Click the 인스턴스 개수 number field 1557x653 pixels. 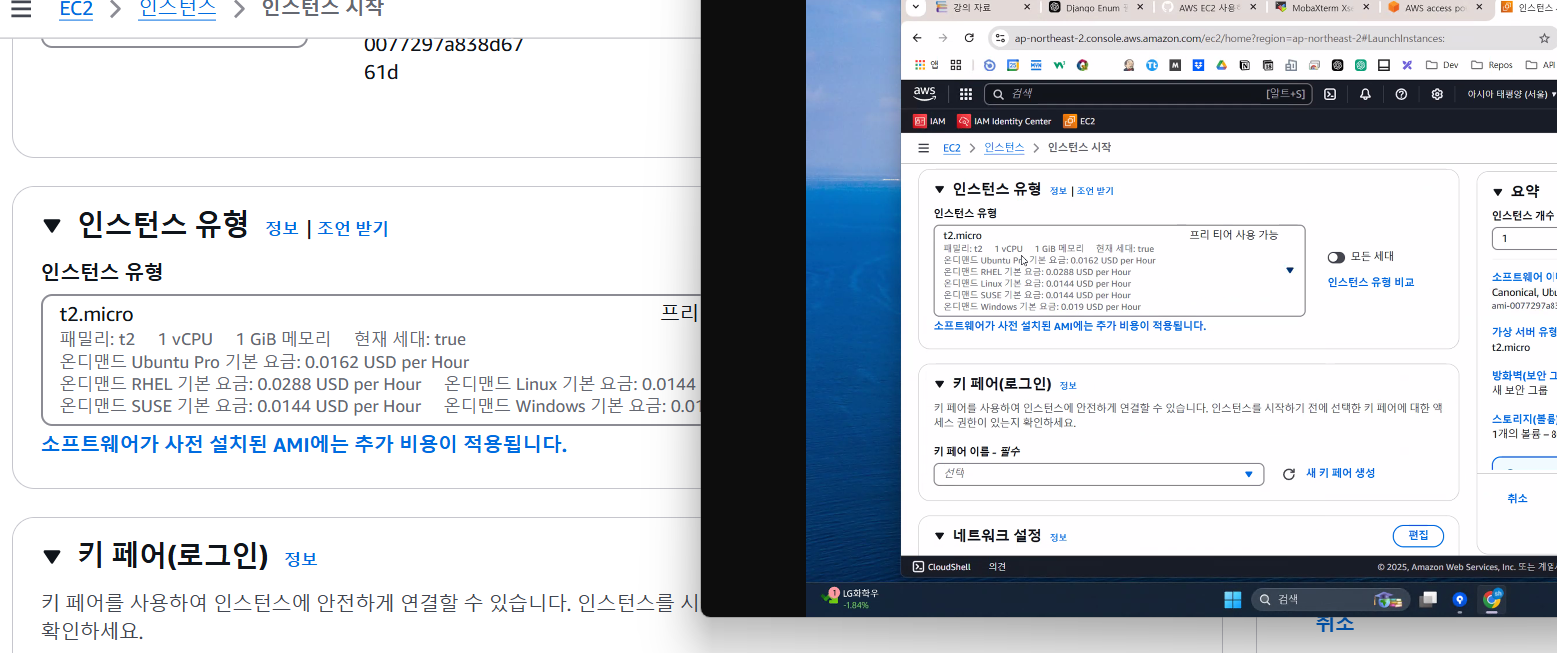point(1524,239)
